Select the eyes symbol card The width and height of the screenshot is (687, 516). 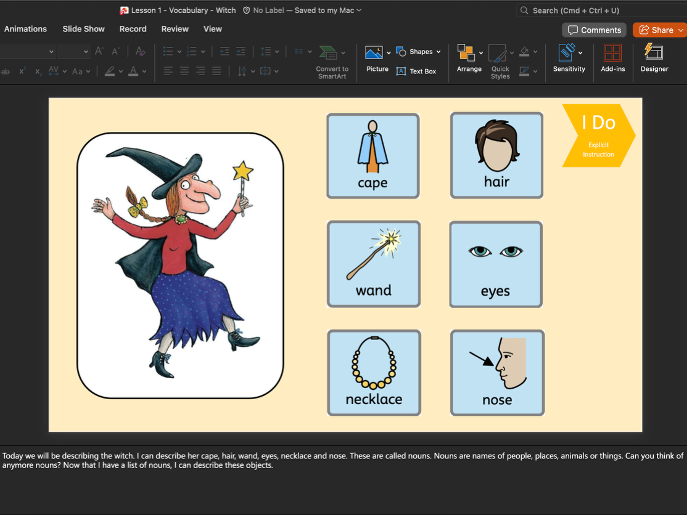coord(496,264)
